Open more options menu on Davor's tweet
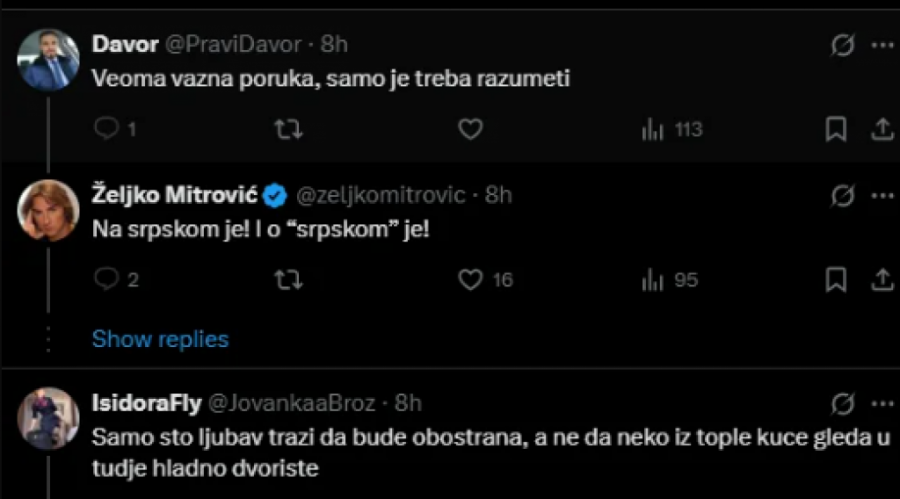The image size is (900, 499). click(883, 45)
